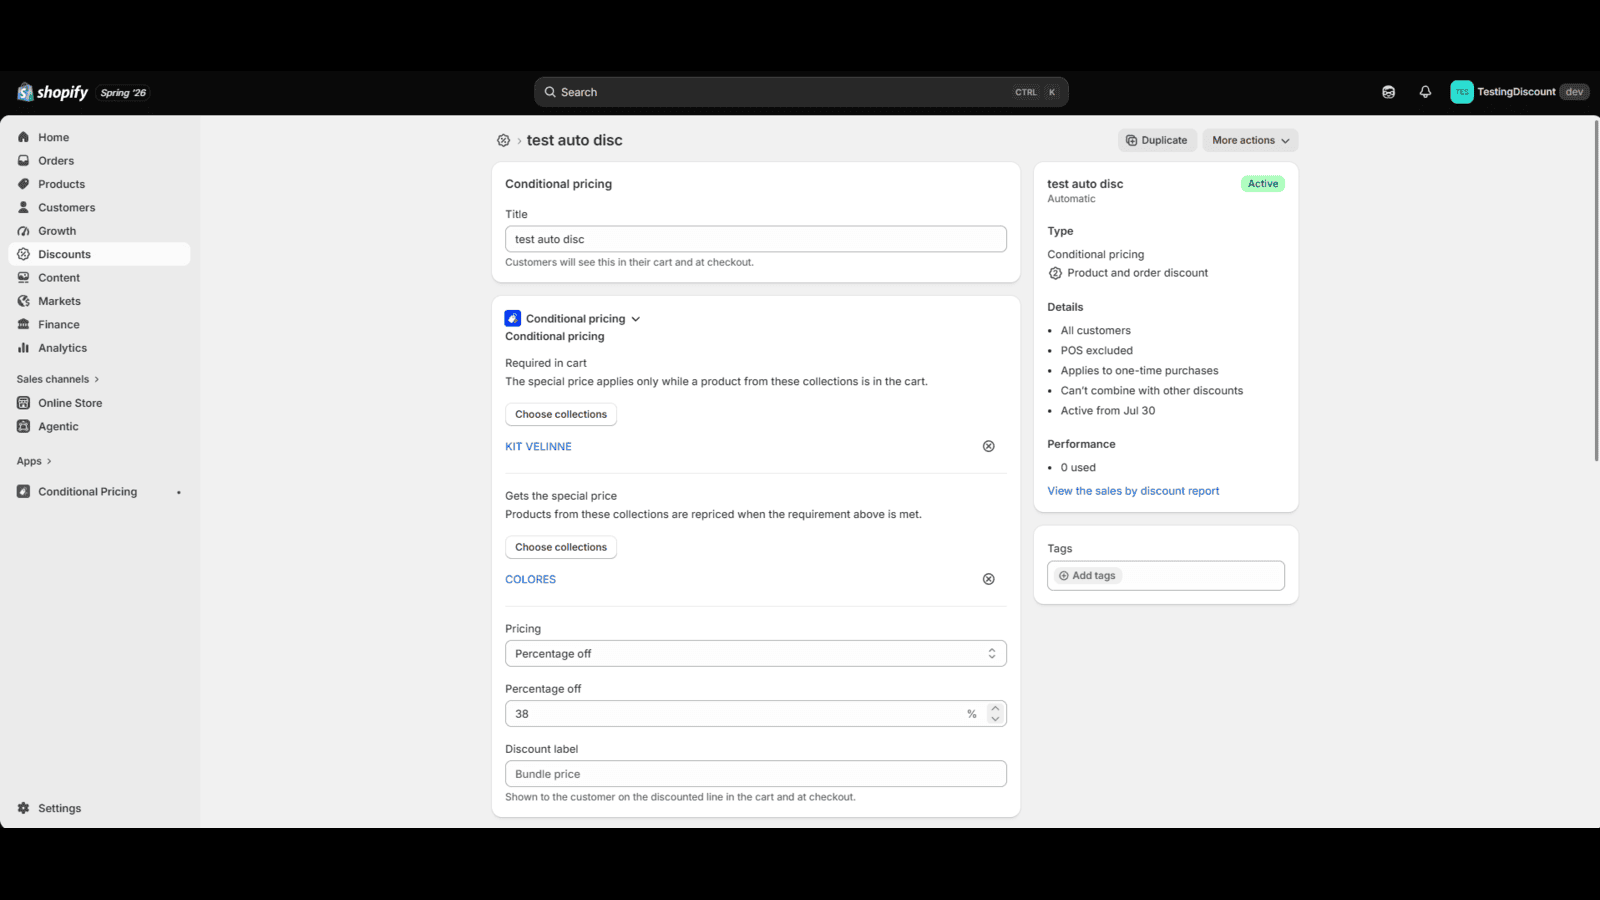Click the Finance bank icon

click(24, 325)
